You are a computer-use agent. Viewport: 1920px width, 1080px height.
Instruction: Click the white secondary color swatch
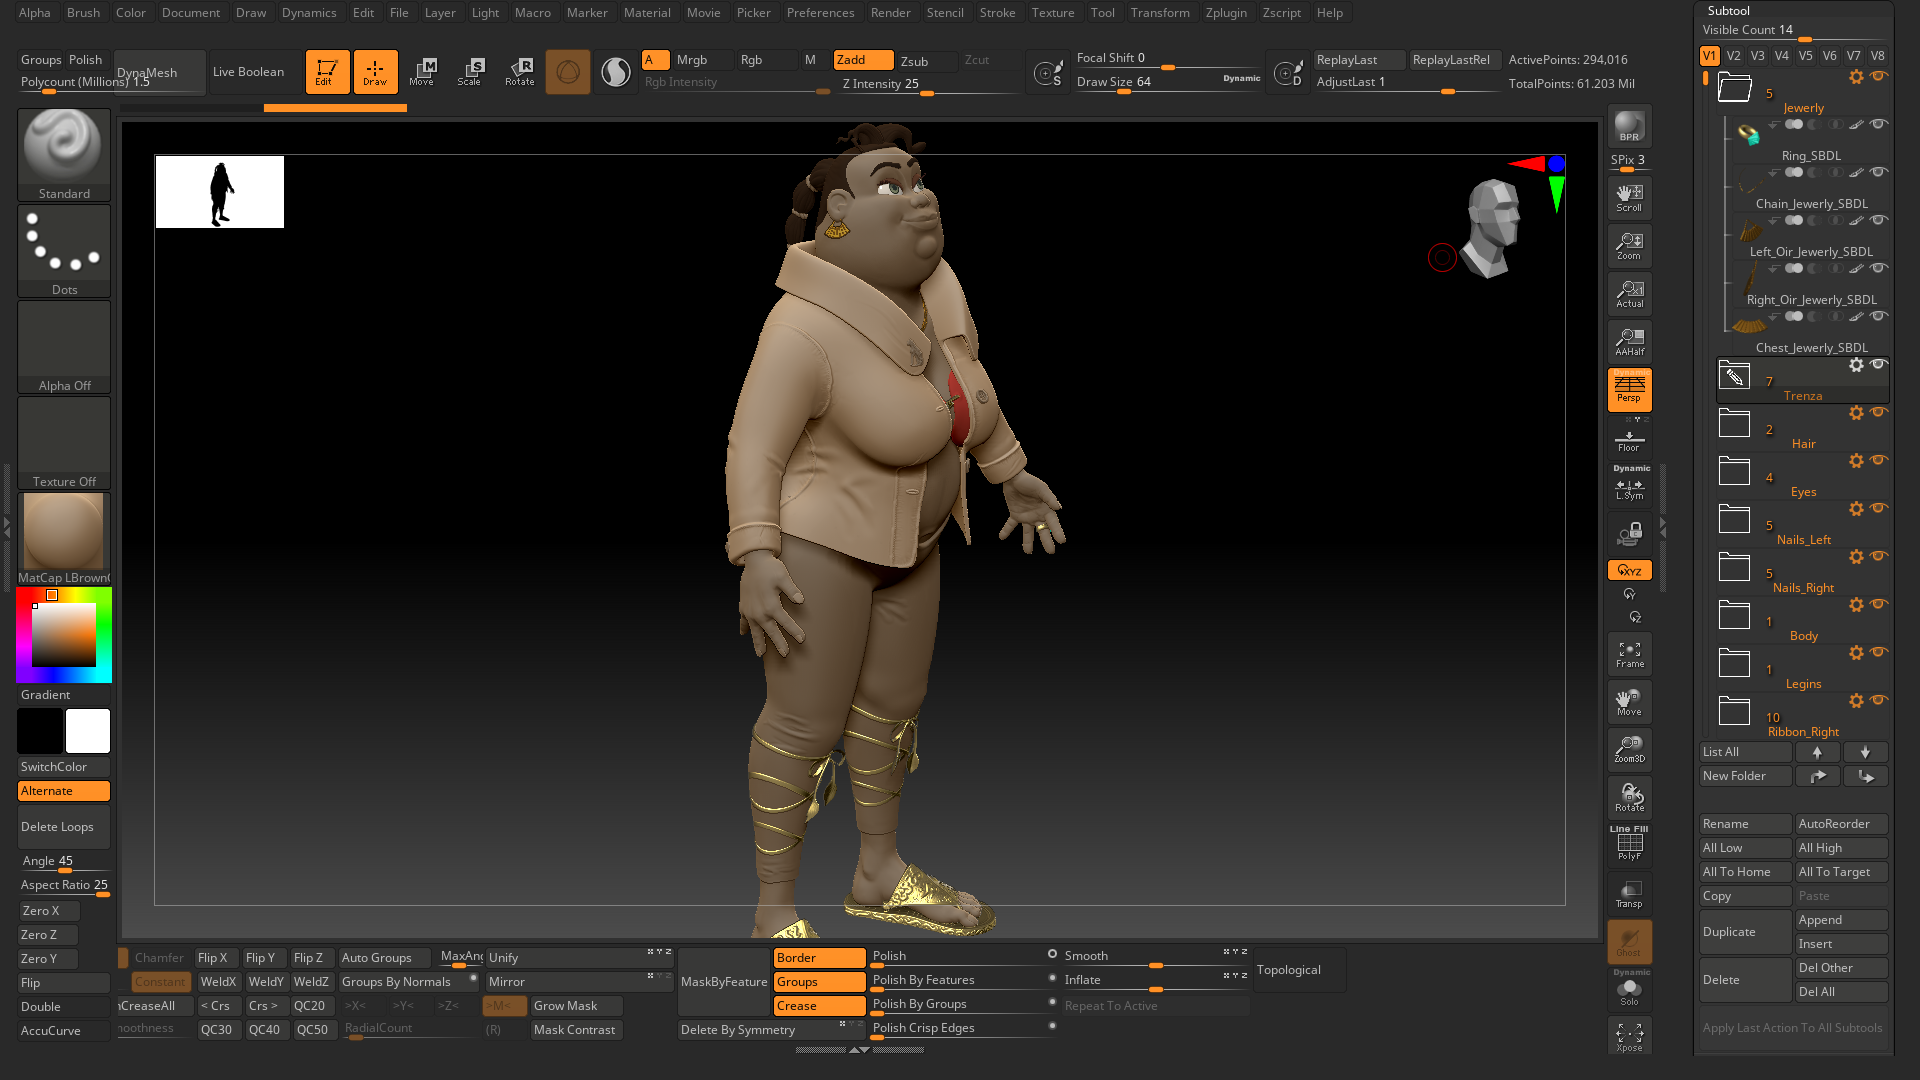88,731
